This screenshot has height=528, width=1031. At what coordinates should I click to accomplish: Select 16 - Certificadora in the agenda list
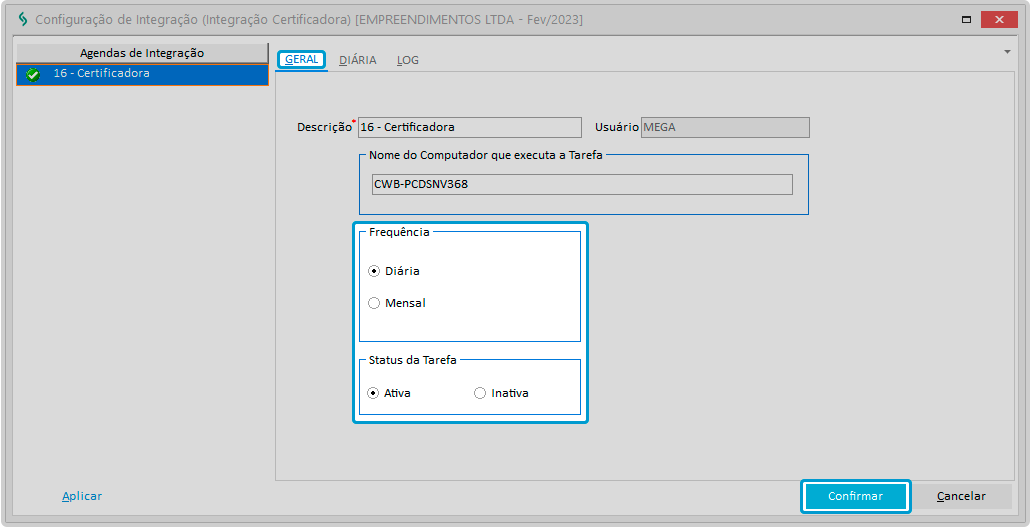point(142,74)
